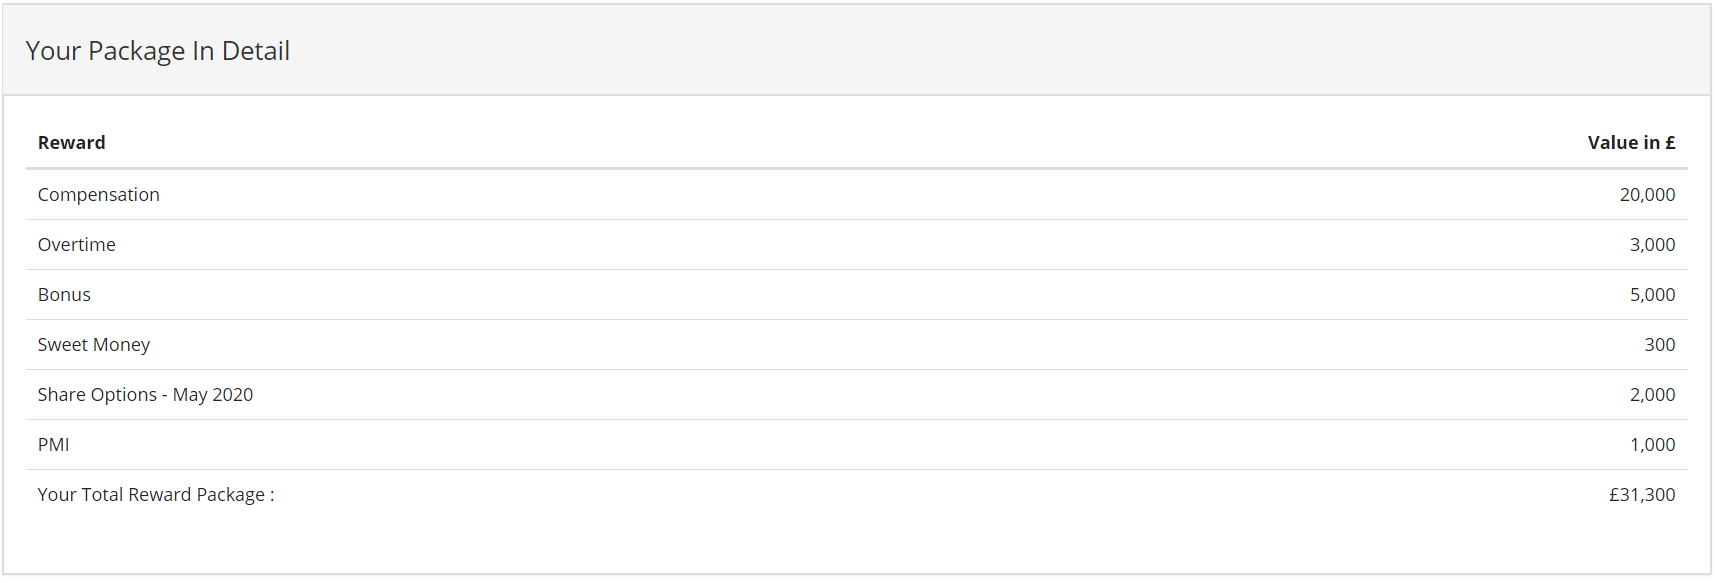The height and width of the screenshot is (583, 1718).
Task: Click the 1,000 PMI value
Action: pos(1651,445)
